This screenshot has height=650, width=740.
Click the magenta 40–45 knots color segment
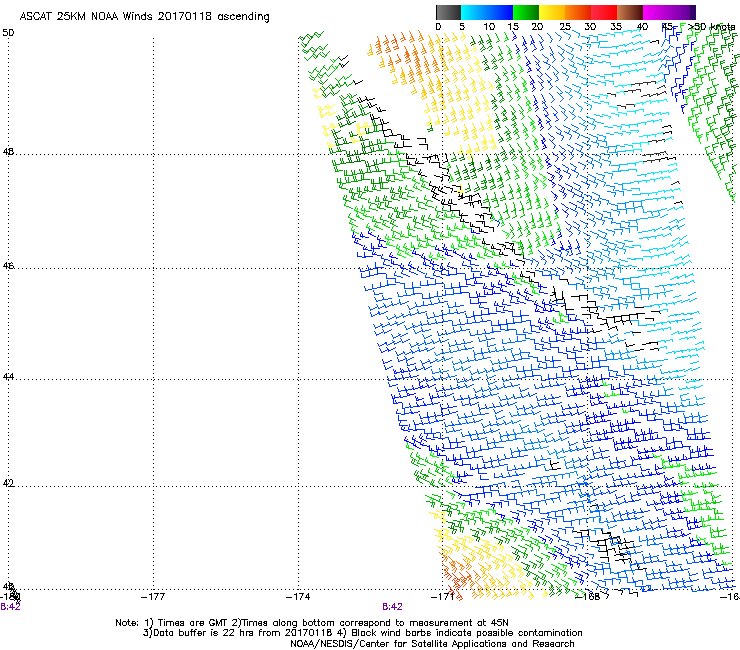(x=656, y=12)
